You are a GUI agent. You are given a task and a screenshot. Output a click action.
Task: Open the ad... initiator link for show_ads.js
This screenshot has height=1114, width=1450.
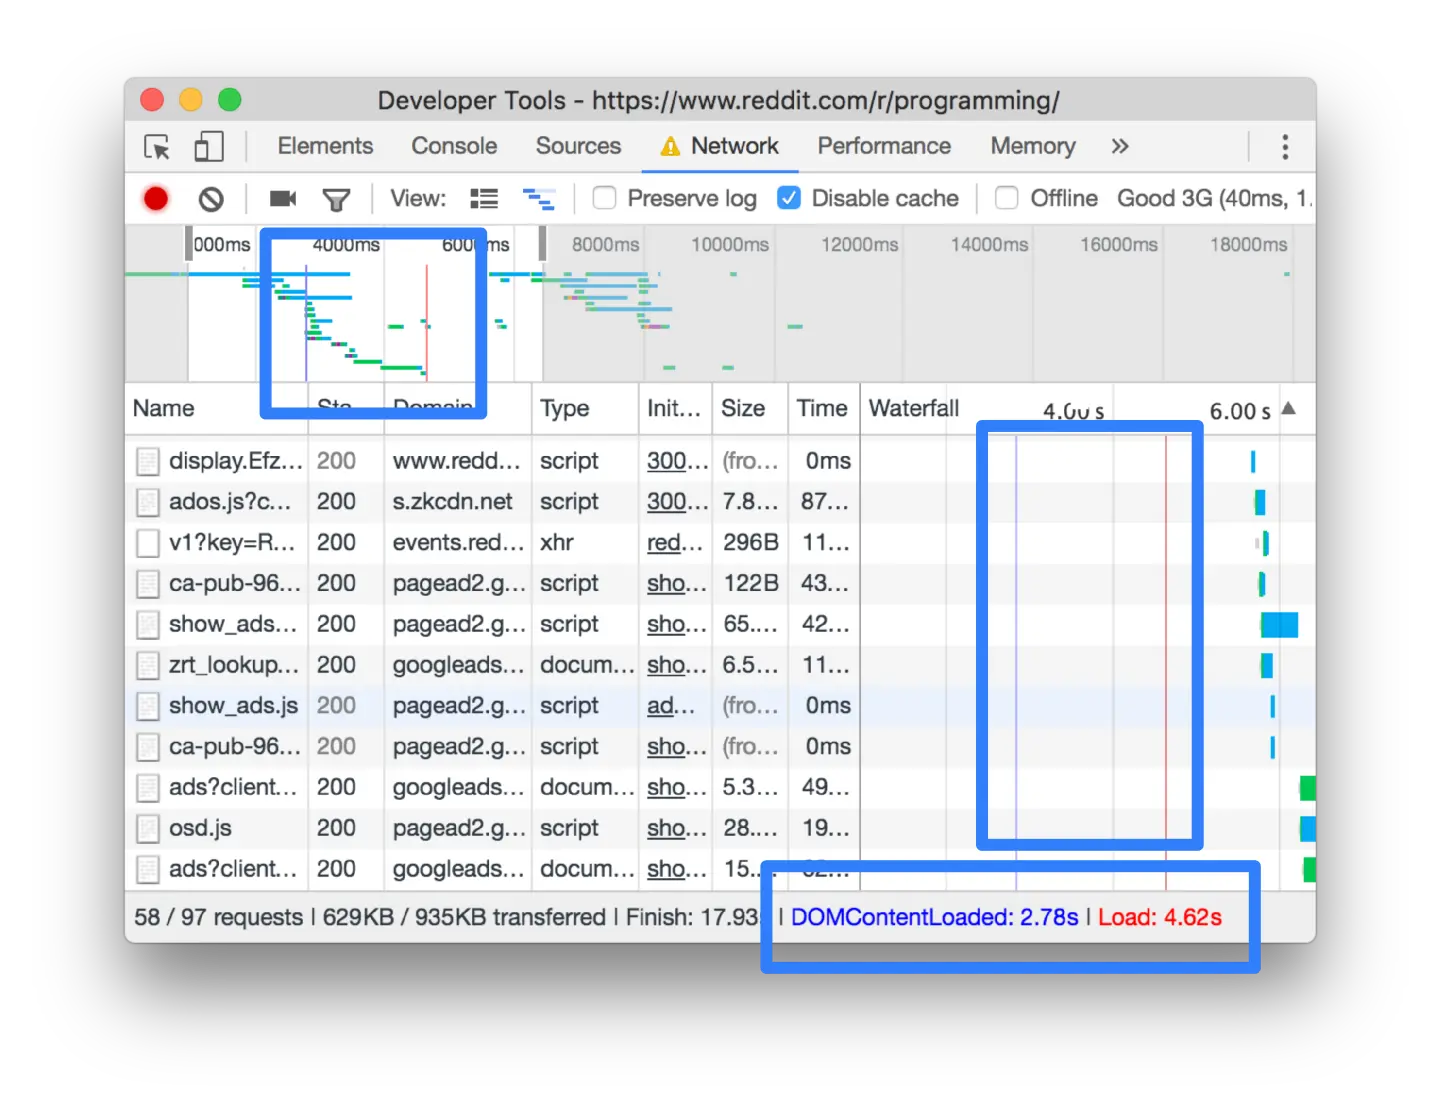[670, 706]
